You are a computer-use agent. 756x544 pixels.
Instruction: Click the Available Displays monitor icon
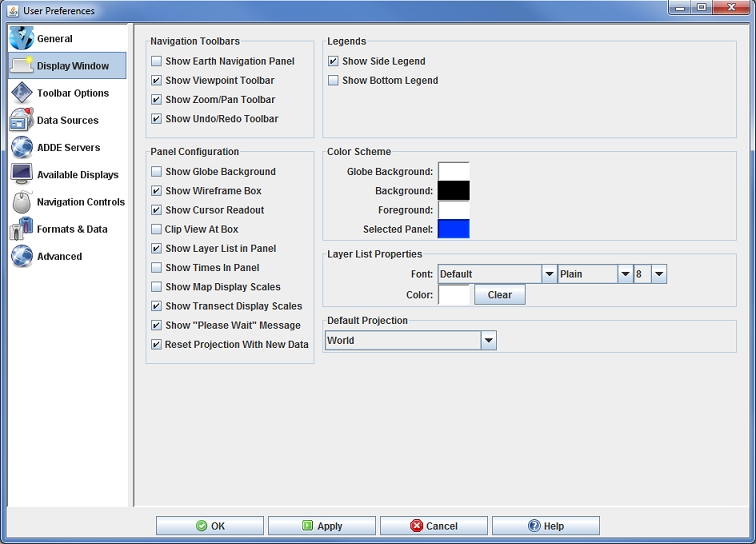pos(22,174)
